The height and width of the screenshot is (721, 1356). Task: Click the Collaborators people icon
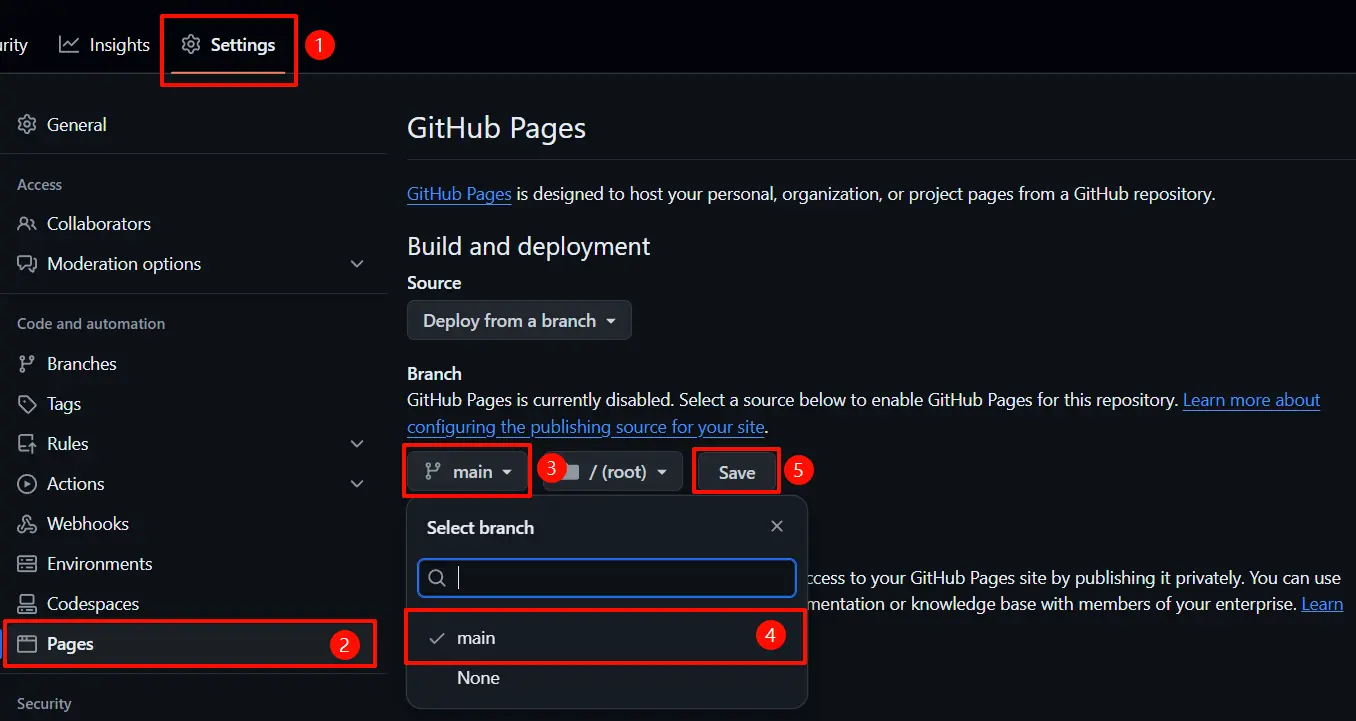pyautogui.click(x=27, y=224)
